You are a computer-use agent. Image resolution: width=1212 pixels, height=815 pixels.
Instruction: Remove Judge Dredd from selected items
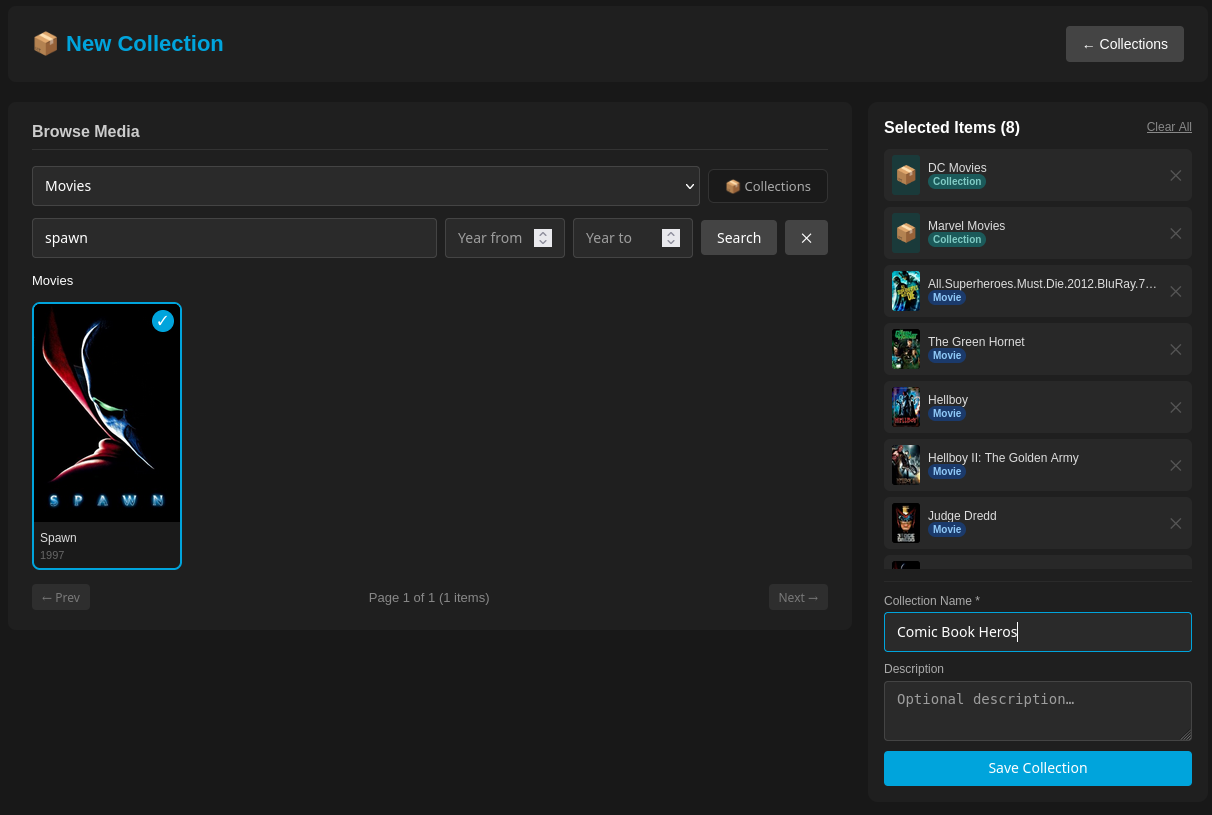(1176, 523)
